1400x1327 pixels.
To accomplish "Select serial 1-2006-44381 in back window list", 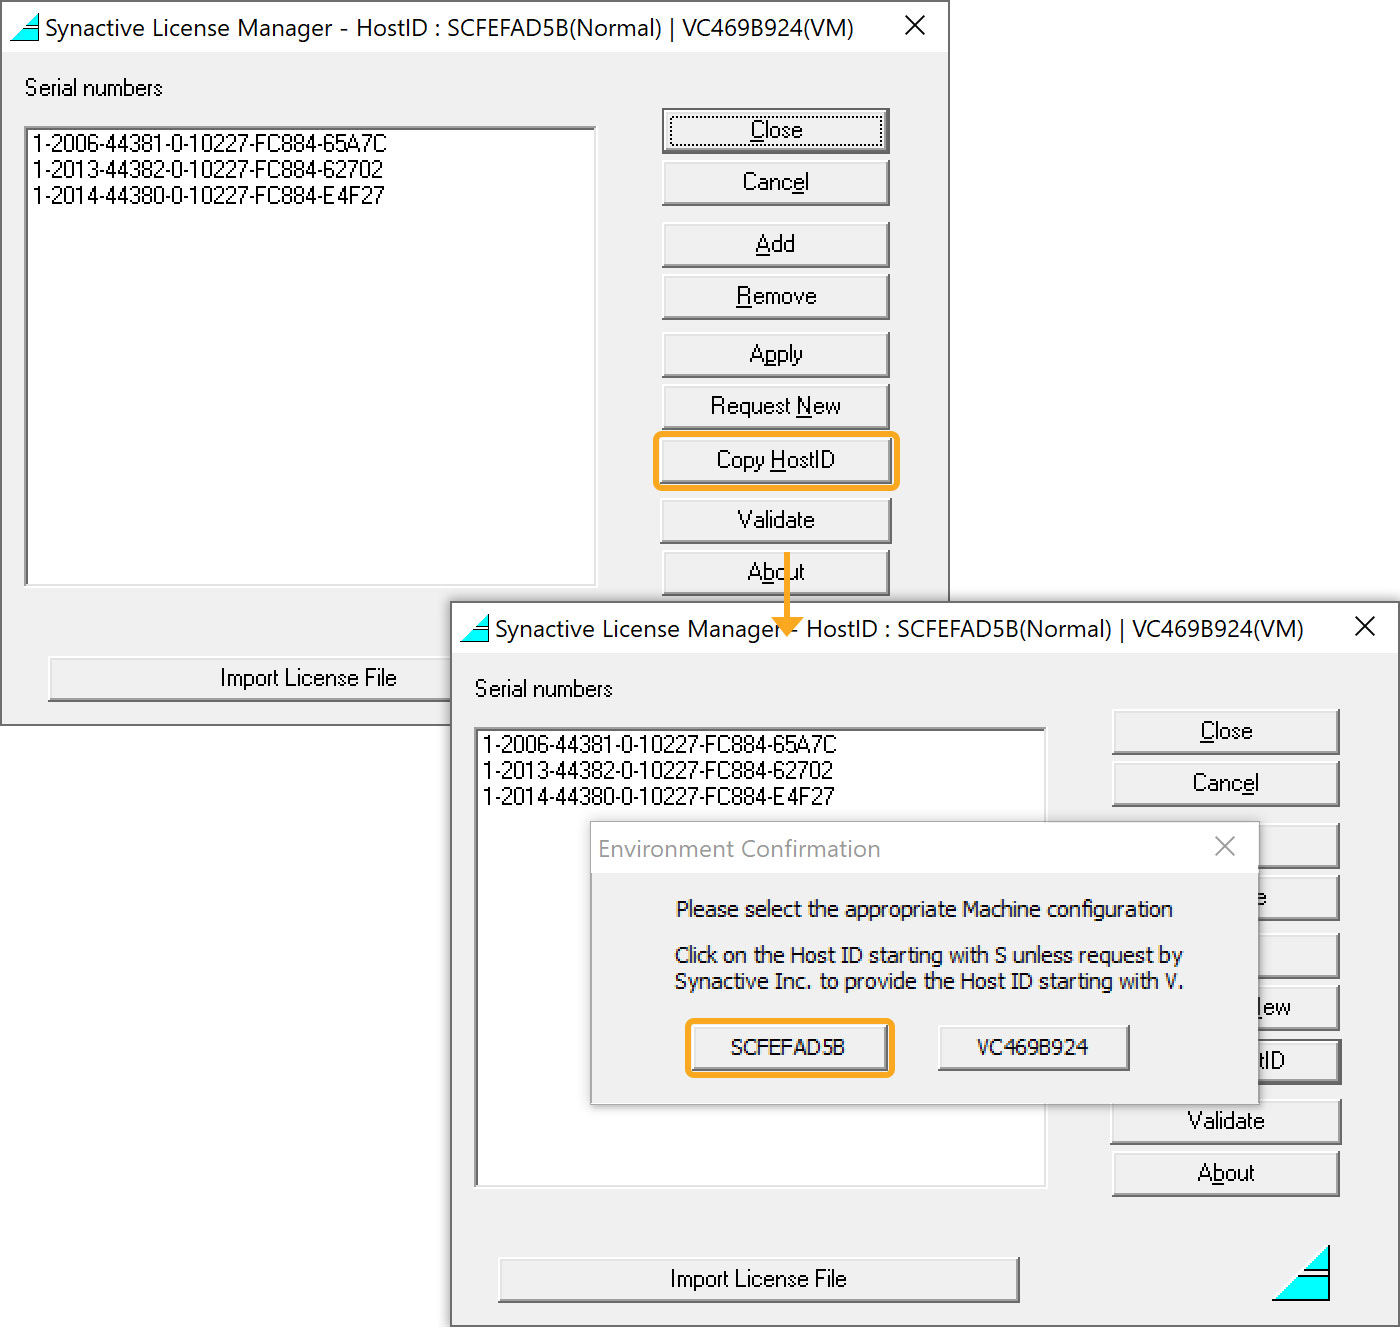I will (209, 143).
